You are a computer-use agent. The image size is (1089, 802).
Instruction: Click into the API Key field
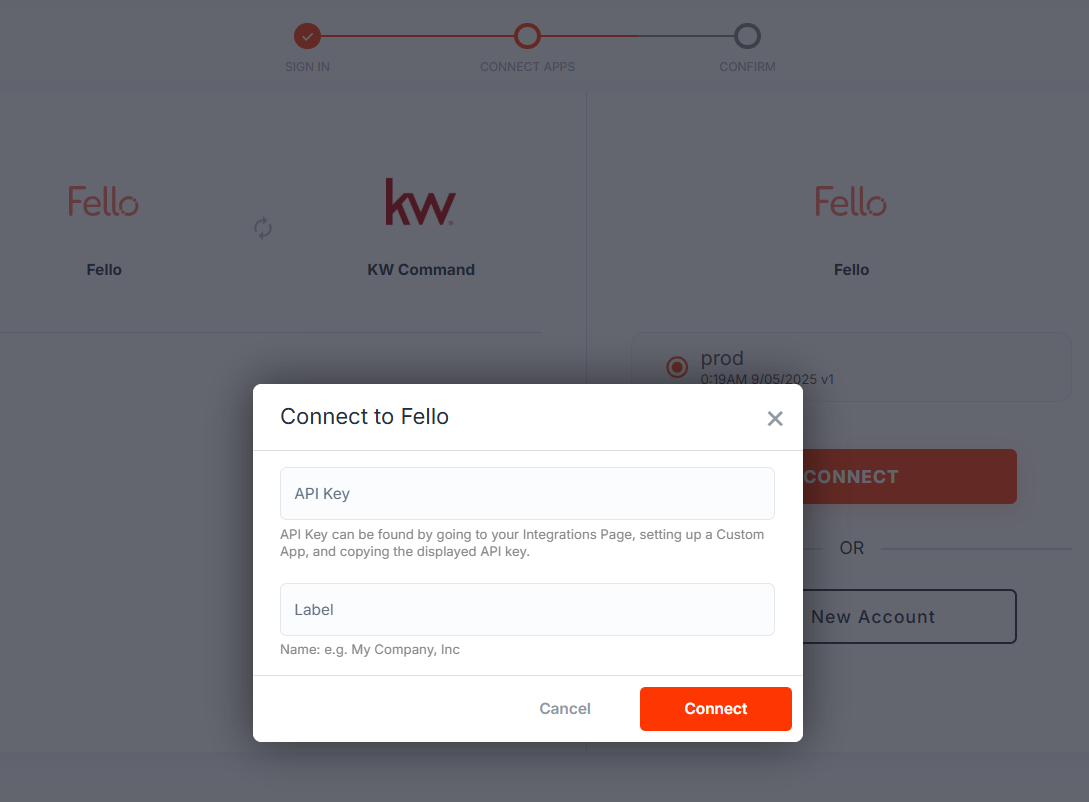coord(527,493)
